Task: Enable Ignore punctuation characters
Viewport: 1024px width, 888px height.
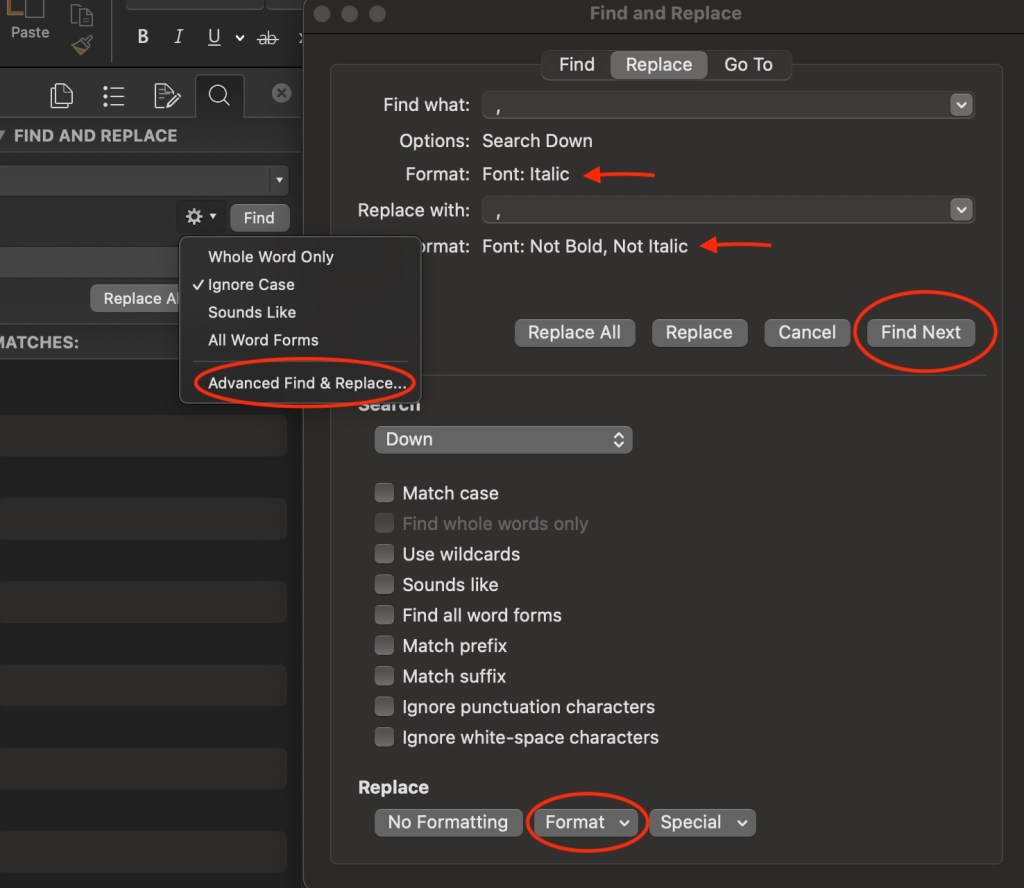Action: pyautogui.click(x=384, y=707)
